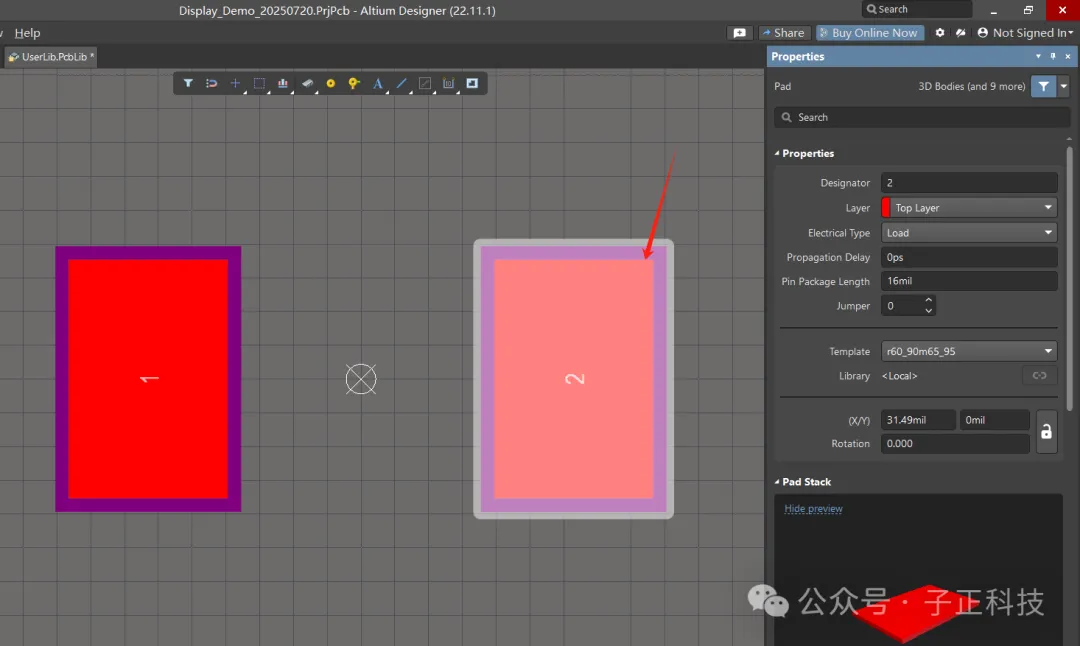
Task: Decrease the Jumper value
Action: (x=928, y=311)
